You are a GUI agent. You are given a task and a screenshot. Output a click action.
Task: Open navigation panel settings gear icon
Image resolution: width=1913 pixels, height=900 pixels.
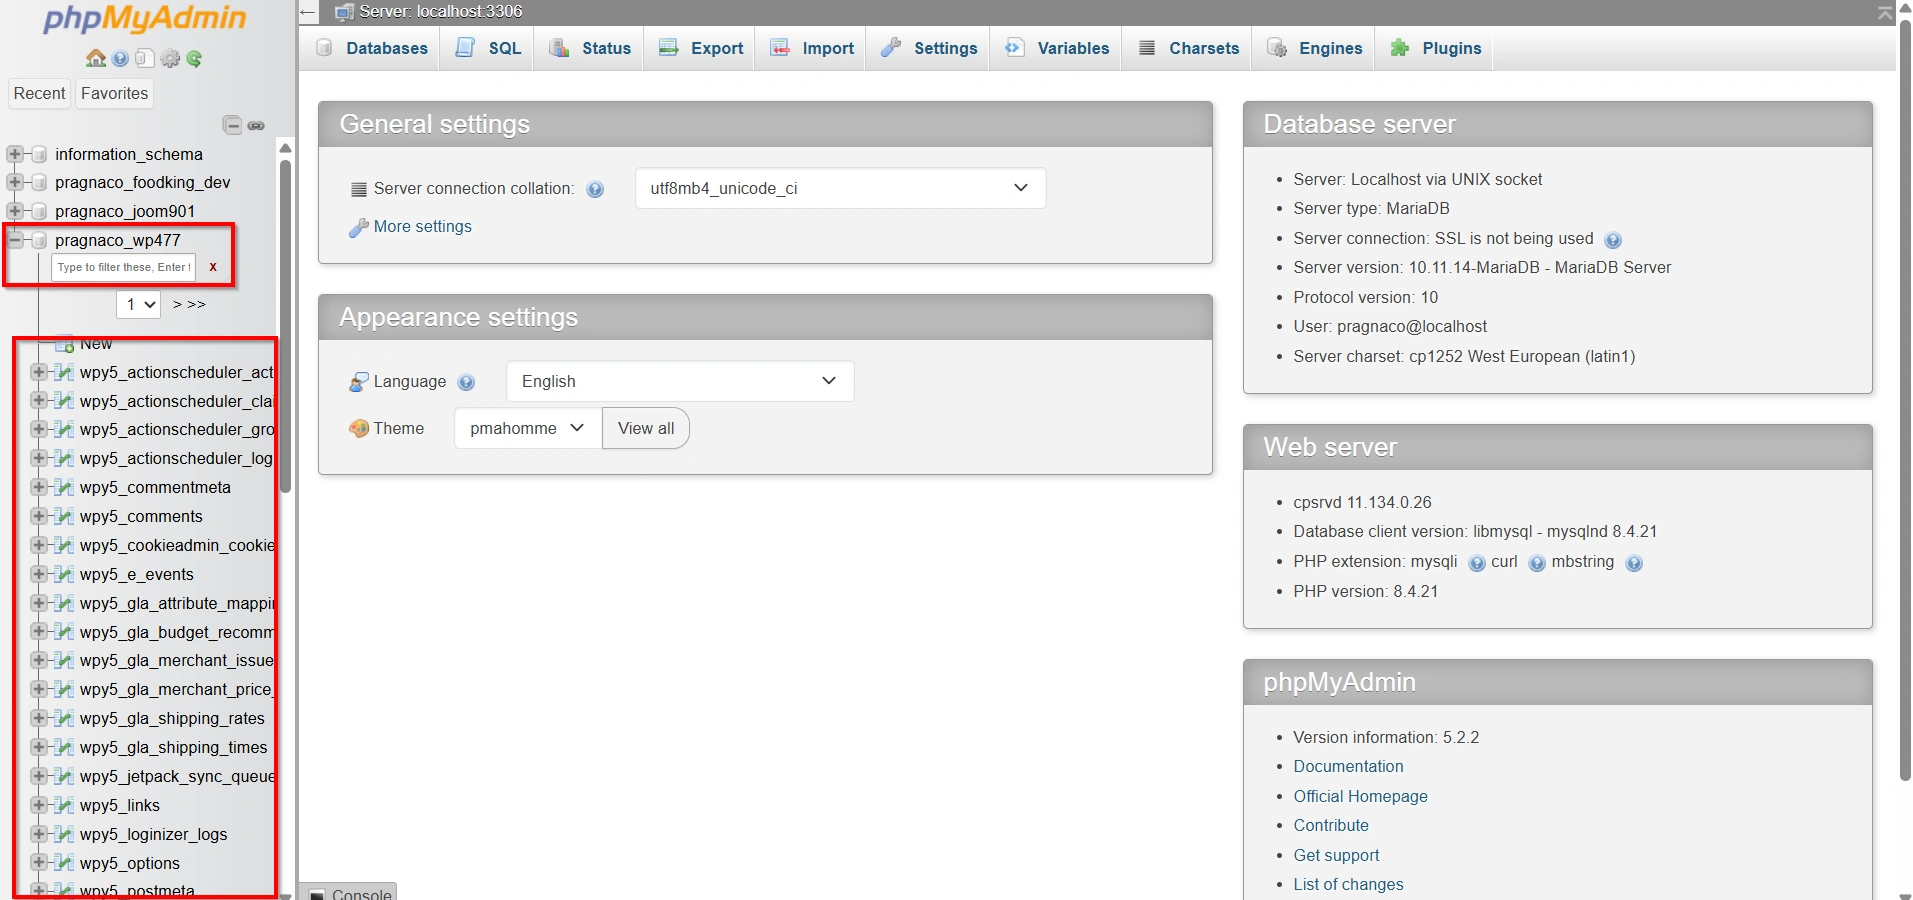(170, 59)
